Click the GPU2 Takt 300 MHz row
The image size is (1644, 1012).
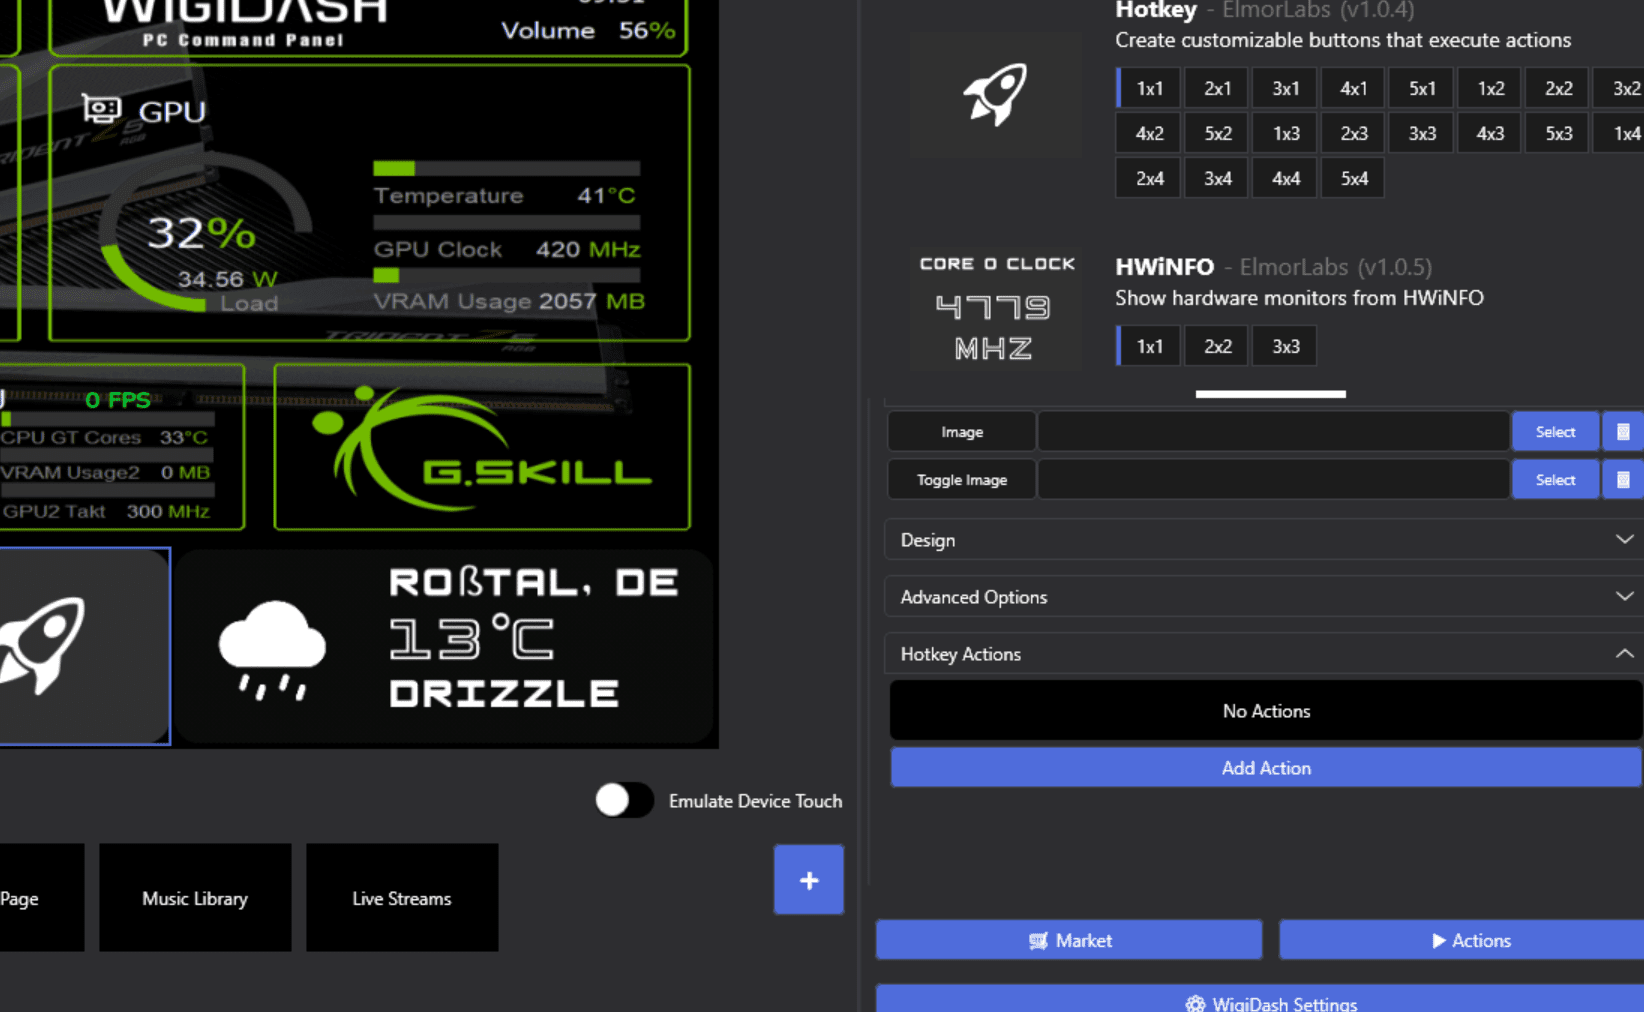coord(106,511)
